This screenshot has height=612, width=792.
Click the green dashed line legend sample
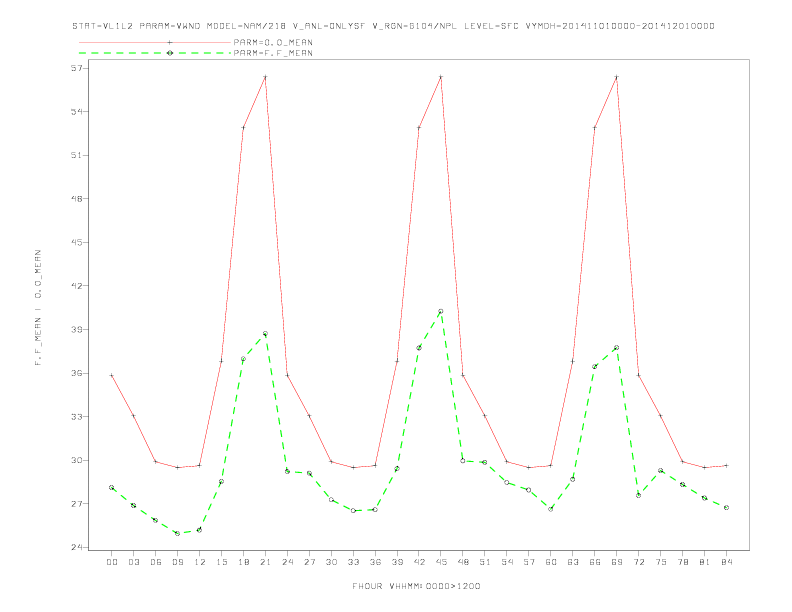[x=155, y=53]
